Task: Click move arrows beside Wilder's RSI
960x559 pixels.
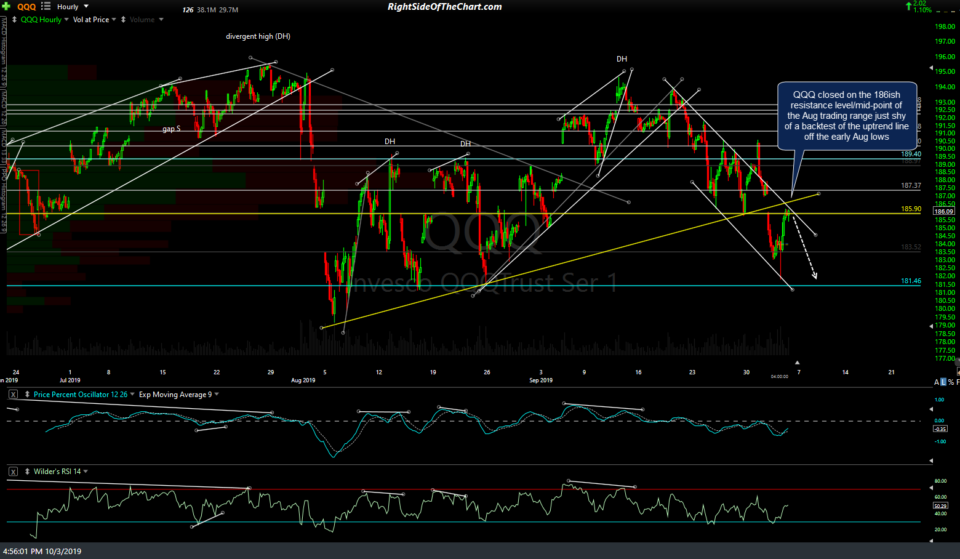Action: click(x=27, y=471)
